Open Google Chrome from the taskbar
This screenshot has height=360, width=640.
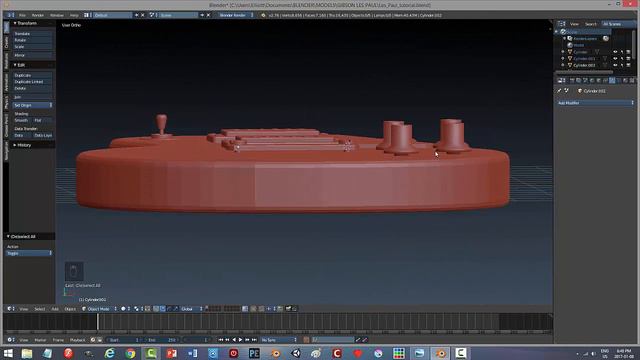(x=130, y=353)
